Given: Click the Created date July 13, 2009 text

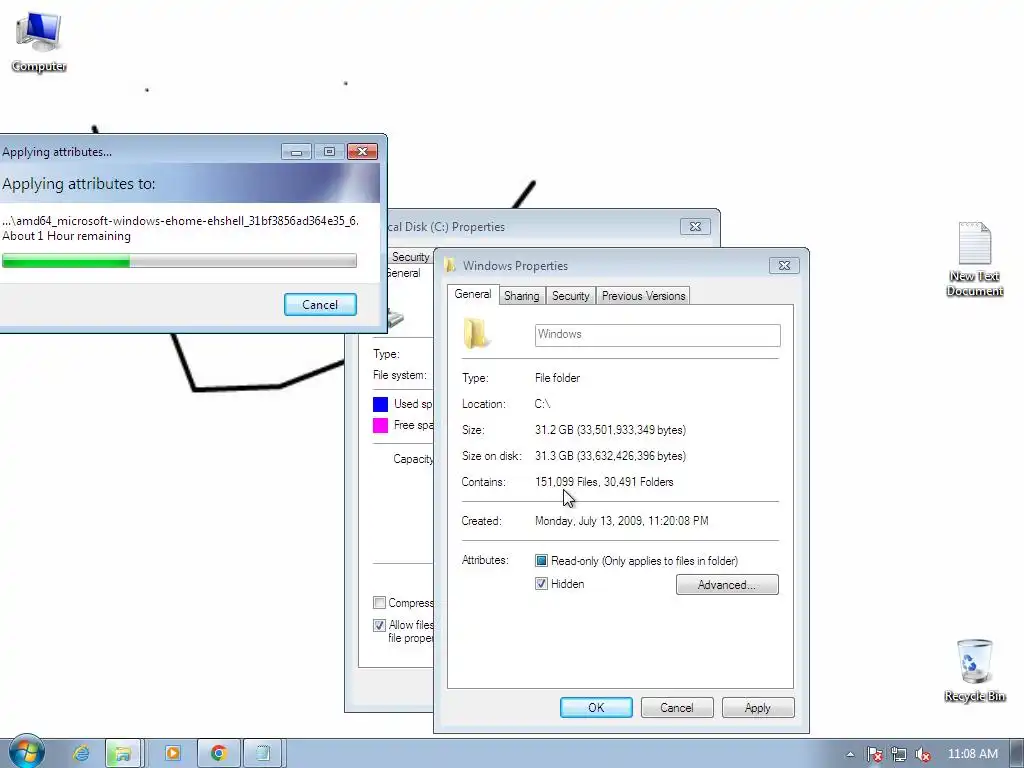Looking at the screenshot, I should click(x=621, y=521).
